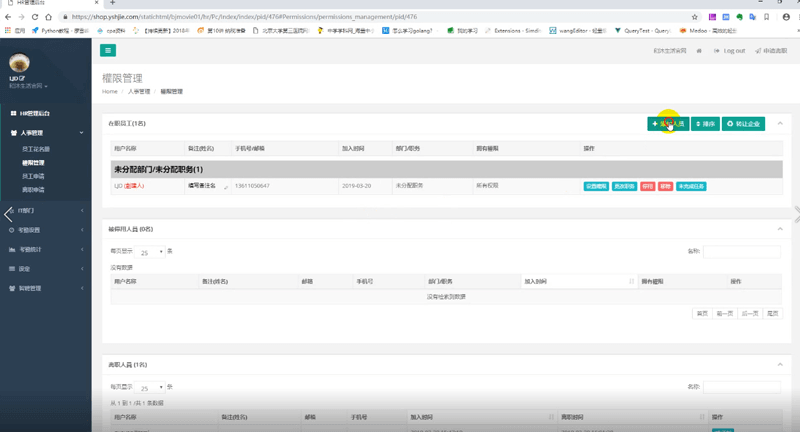Open the per-page dropdown in the bottom panel
The height and width of the screenshot is (432, 800).
151,388
